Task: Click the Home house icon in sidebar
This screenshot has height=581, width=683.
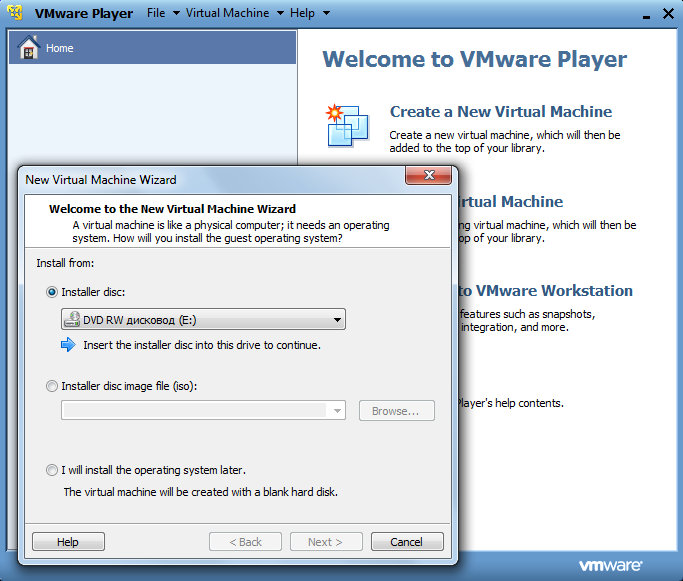Action: click(x=29, y=47)
